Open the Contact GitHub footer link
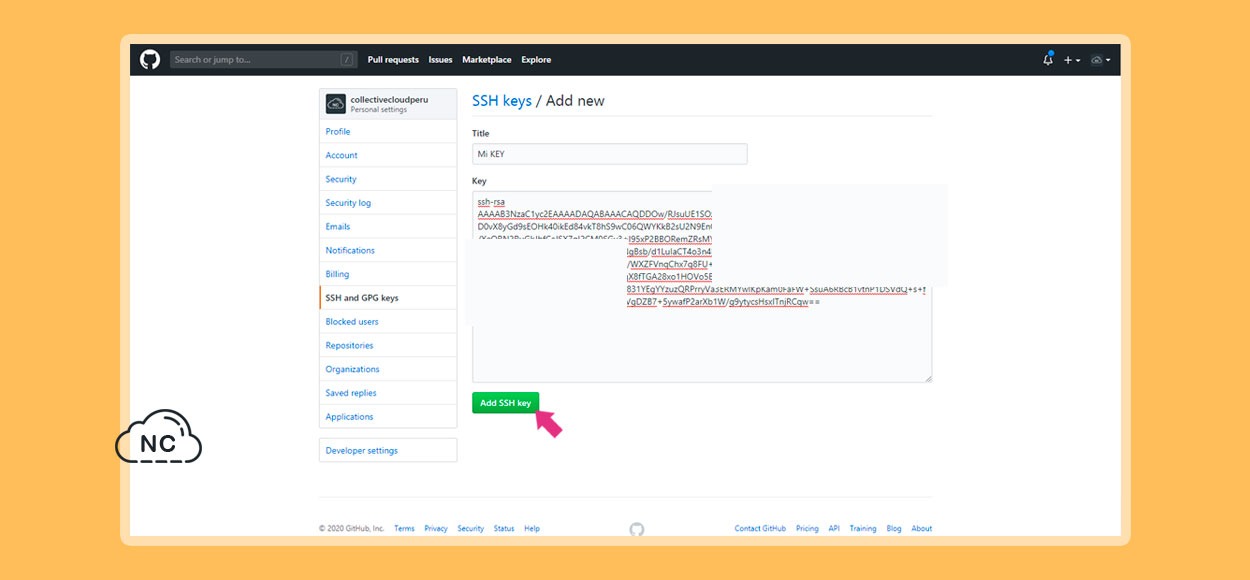 pyautogui.click(x=760, y=529)
